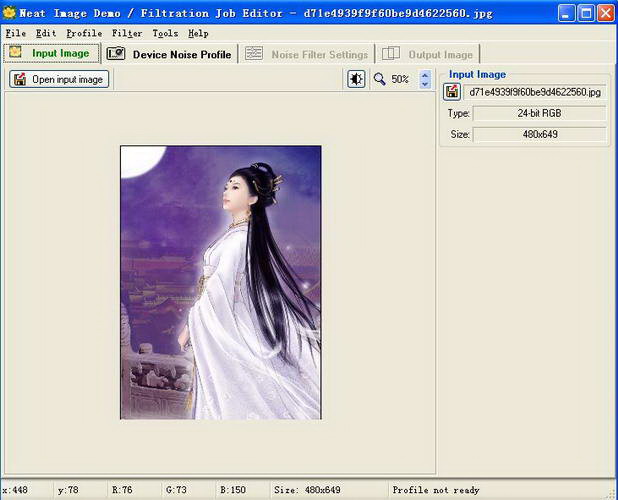This screenshot has height=500, width=618.
Task: Click the Profile not ready status text
Action: click(436, 490)
